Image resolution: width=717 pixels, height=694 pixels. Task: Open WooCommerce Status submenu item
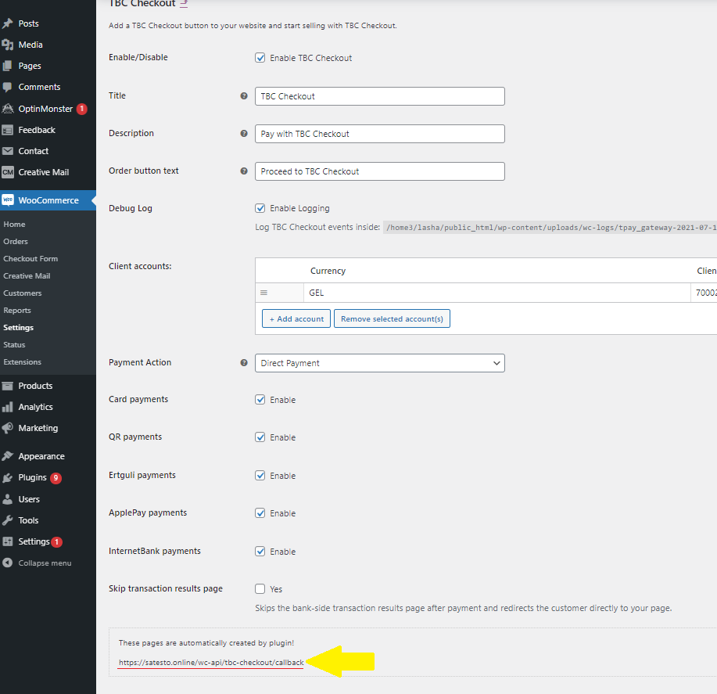tap(14, 345)
